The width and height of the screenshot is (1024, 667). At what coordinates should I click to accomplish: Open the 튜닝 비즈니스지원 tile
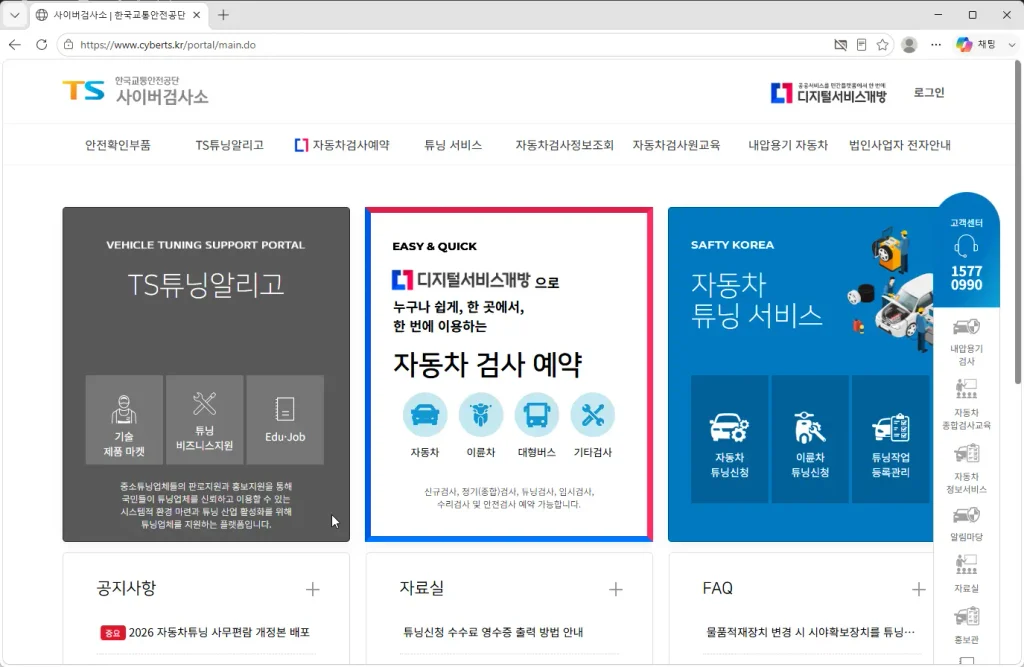click(x=204, y=420)
